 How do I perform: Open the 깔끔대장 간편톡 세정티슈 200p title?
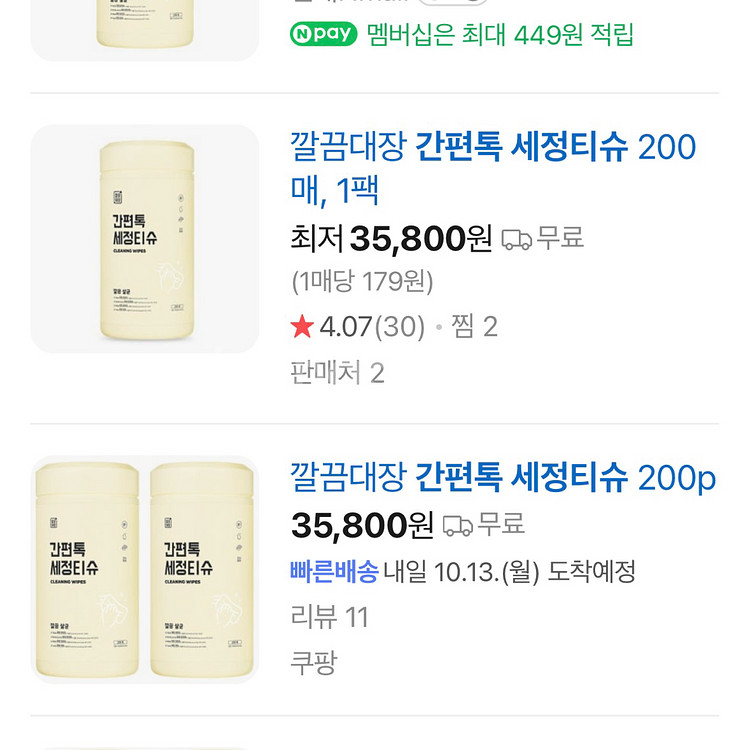pyautogui.click(x=503, y=478)
